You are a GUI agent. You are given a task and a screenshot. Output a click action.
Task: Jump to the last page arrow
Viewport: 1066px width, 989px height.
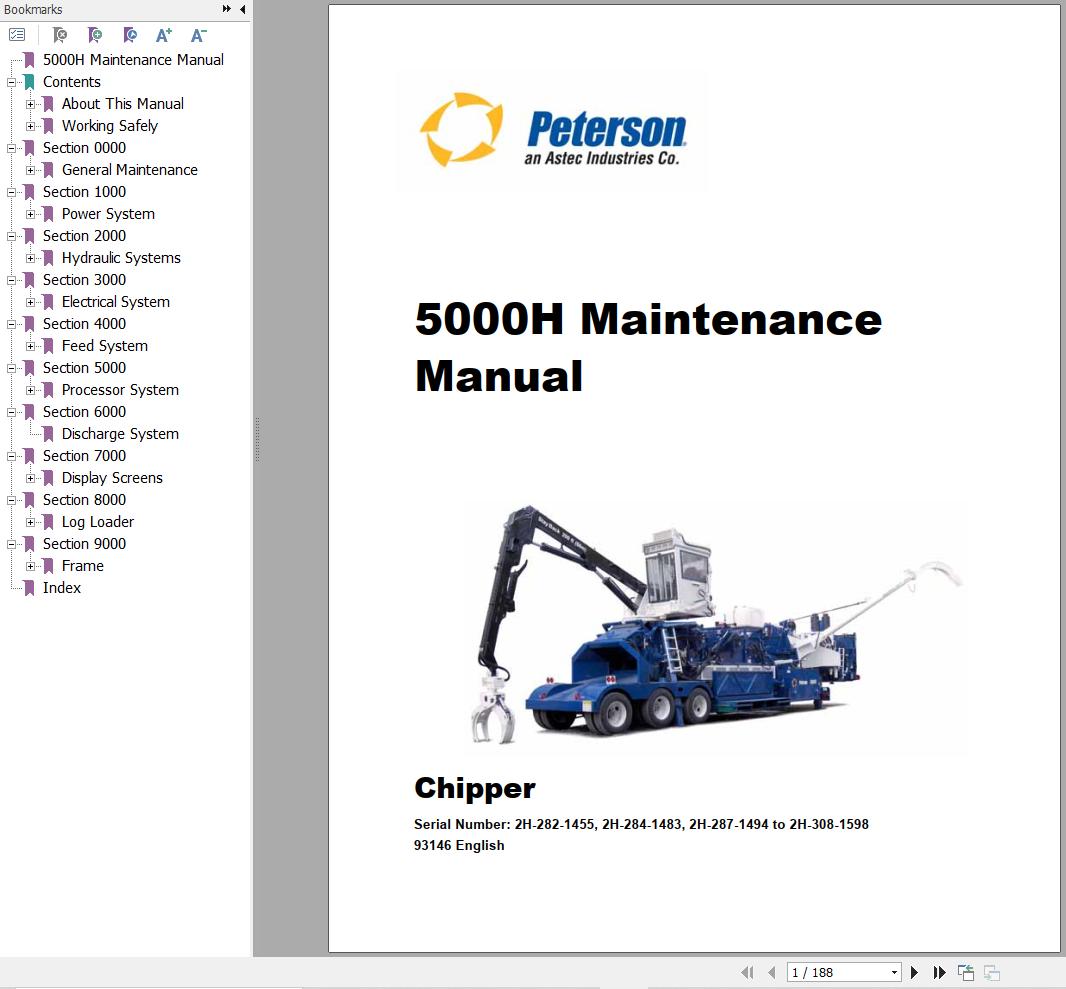pyautogui.click(x=940, y=973)
